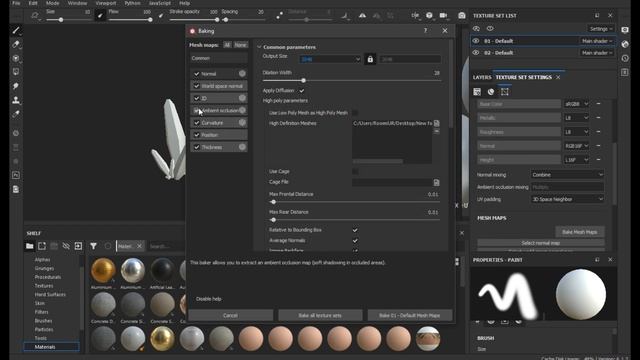Open the camera render icon

click(462, 16)
